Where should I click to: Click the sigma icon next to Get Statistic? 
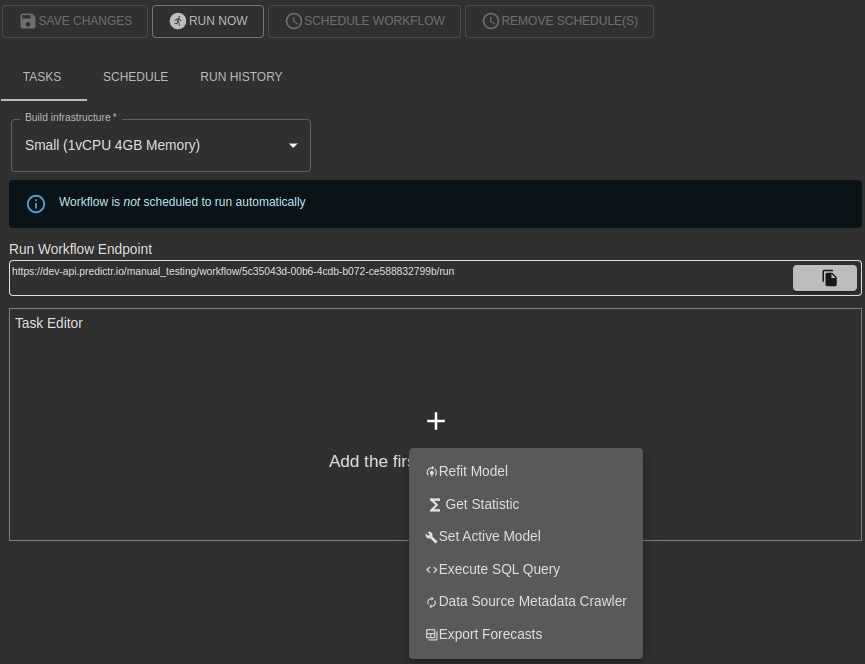[x=435, y=505]
